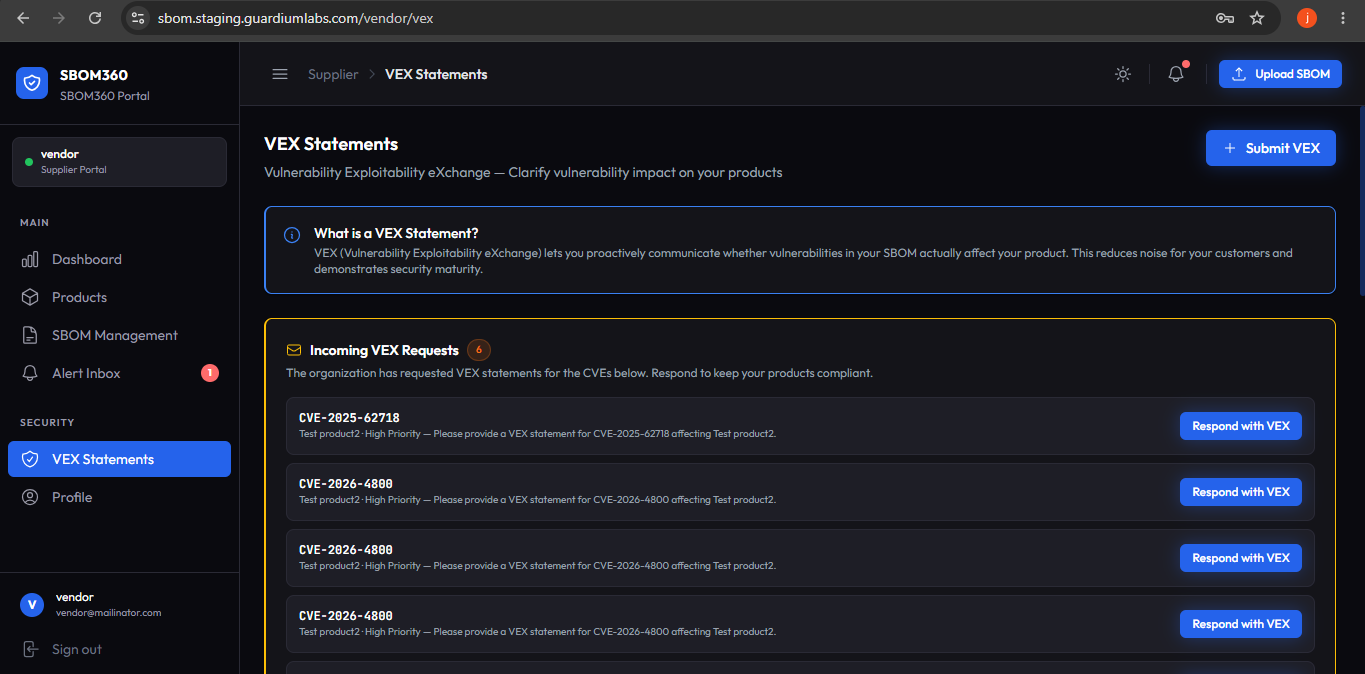Go back with browser back arrow

(23, 18)
